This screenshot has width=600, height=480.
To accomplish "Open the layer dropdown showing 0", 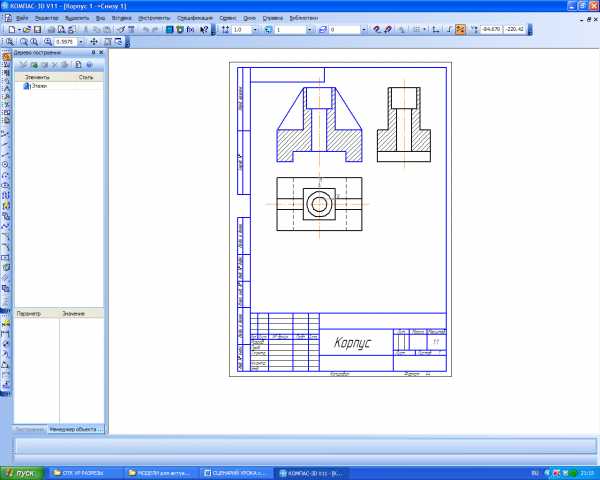I will [x=365, y=30].
